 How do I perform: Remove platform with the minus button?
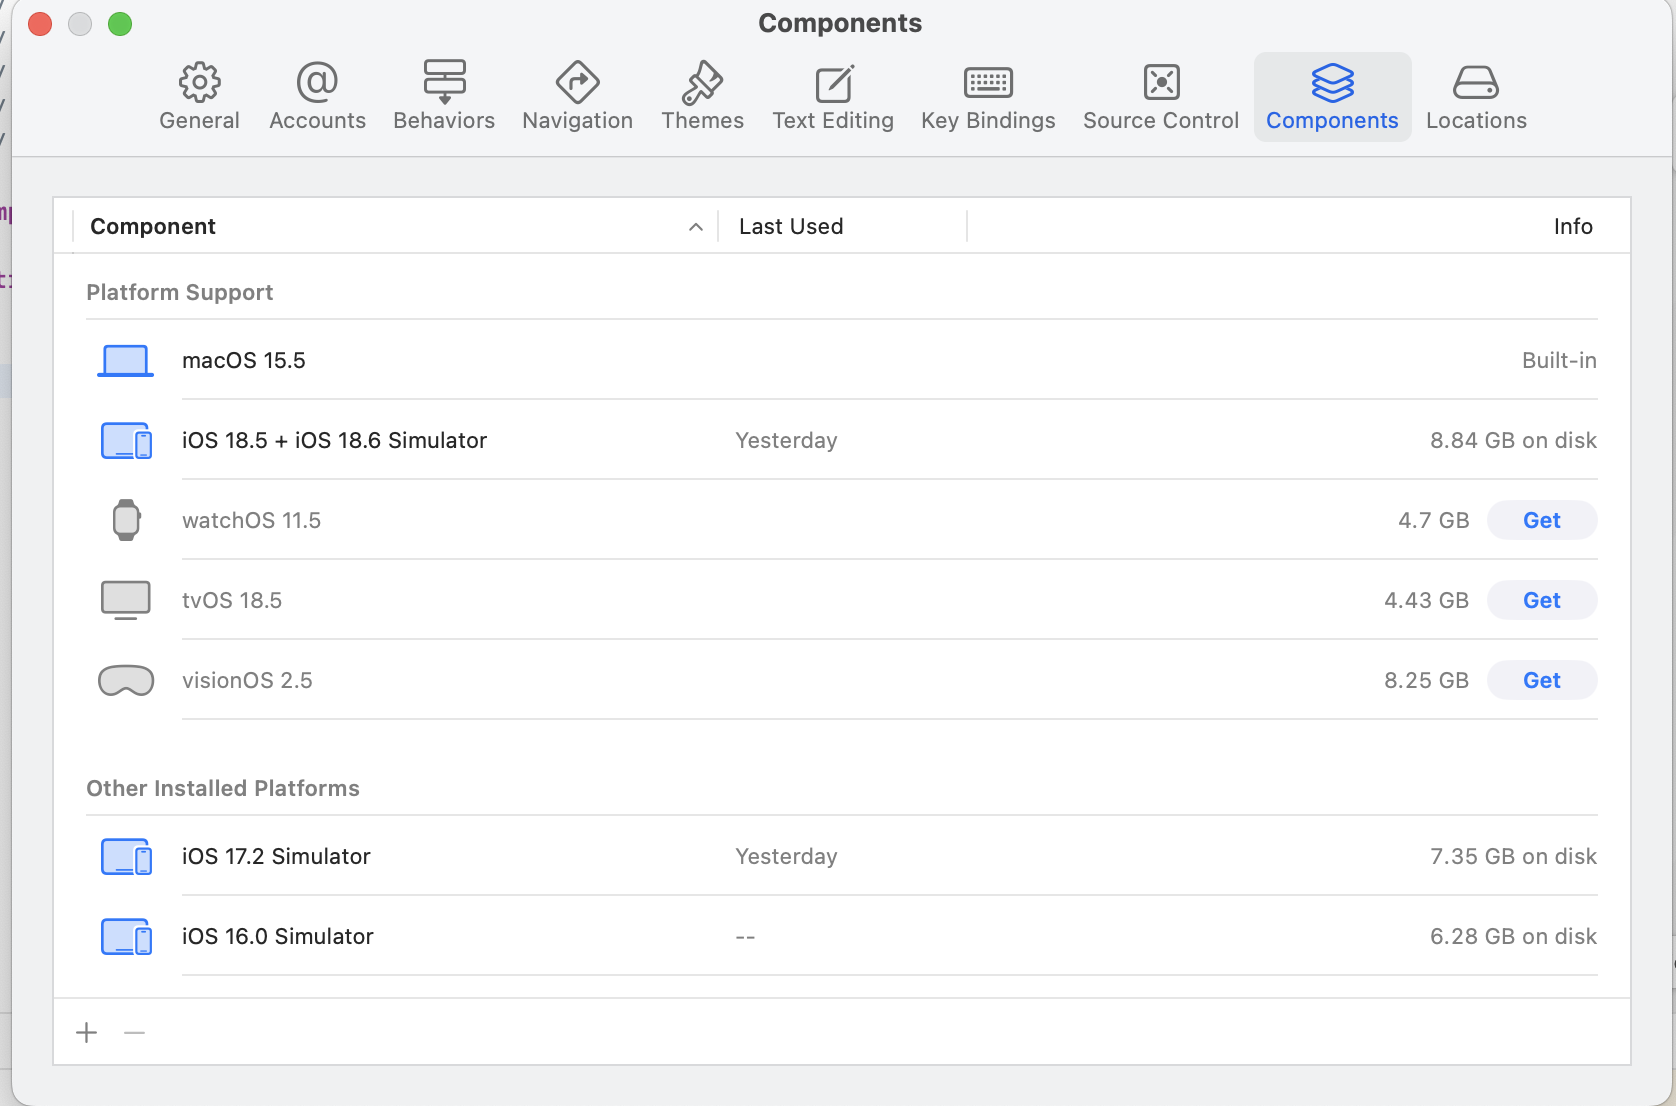(135, 1032)
